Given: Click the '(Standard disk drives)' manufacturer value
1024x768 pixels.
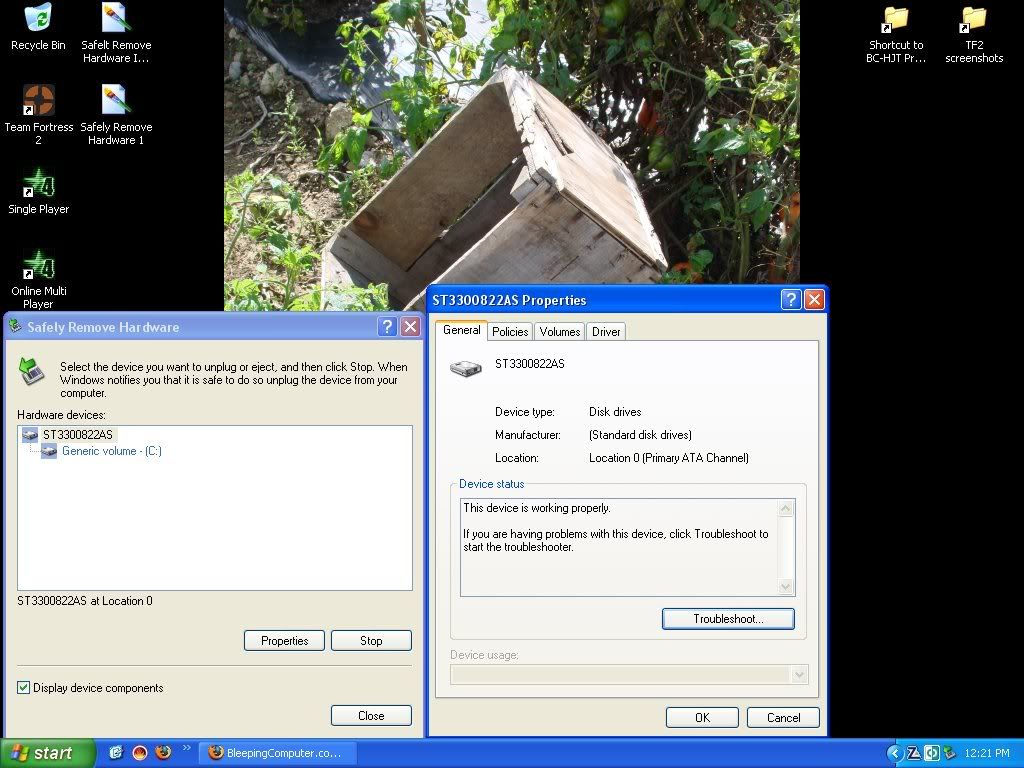Looking at the screenshot, I should (x=640, y=435).
